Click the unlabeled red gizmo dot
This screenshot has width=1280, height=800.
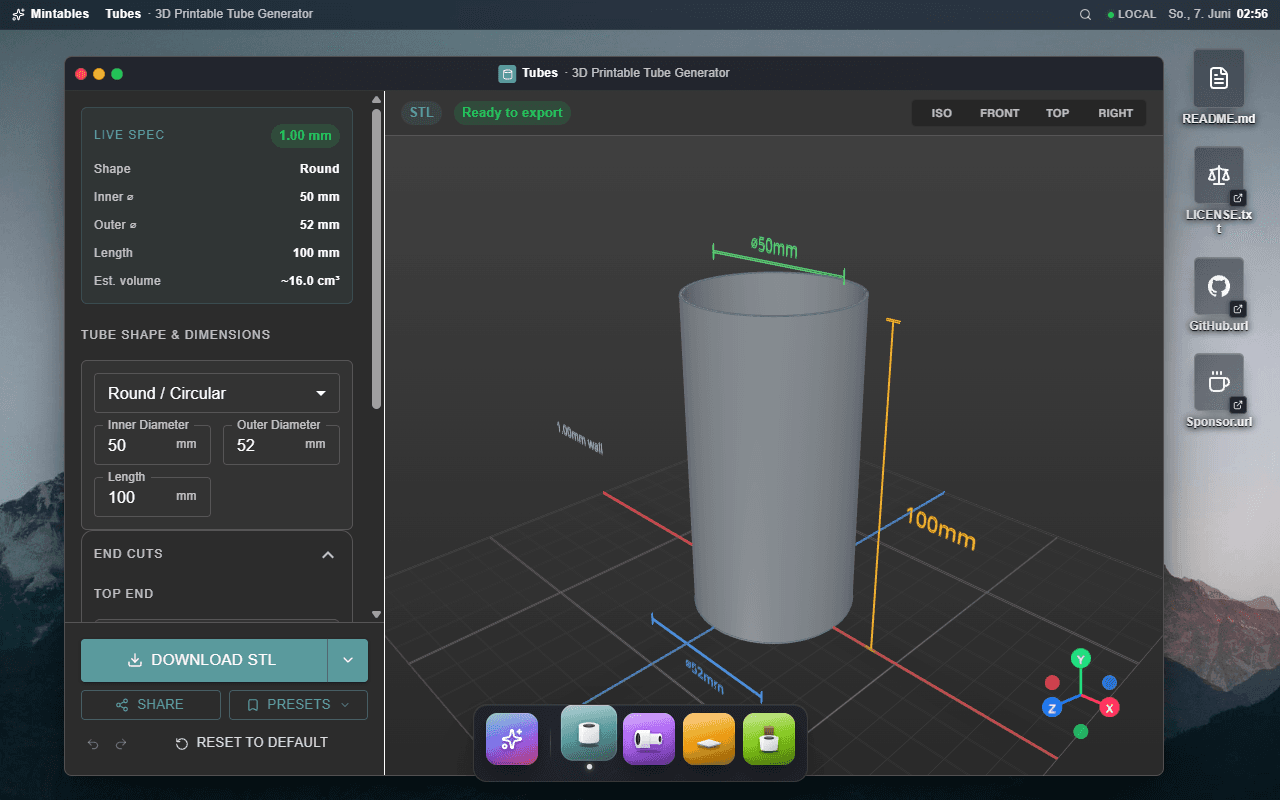coord(1052,682)
